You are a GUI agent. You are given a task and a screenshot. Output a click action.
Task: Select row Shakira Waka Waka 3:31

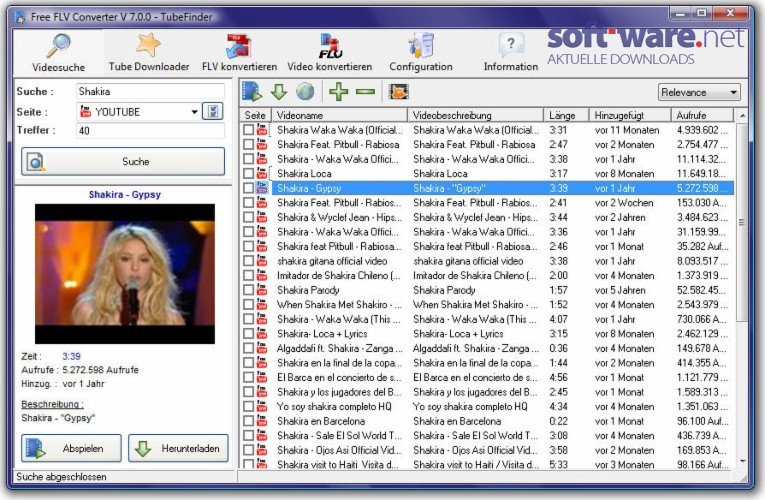[x=487, y=130]
